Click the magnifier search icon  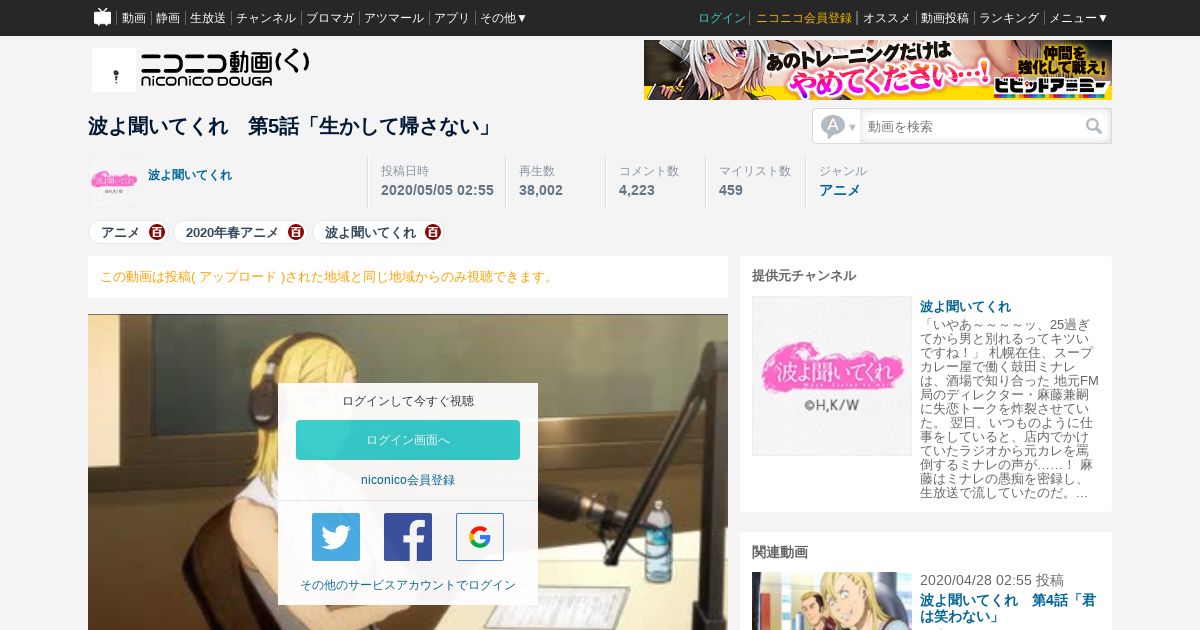(1095, 127)
